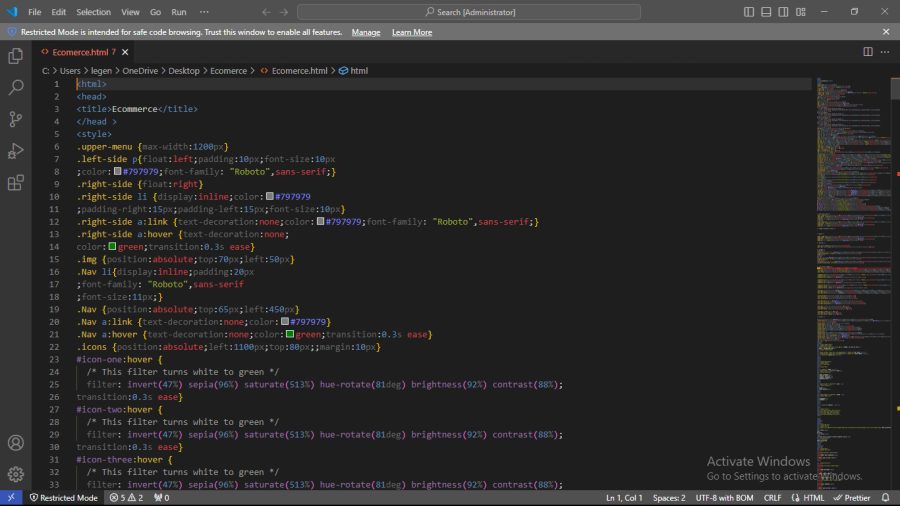The height and width of the screenshot is (506, 900).
Task: Go back with the left arrow
Action: (x=266, y=11)
